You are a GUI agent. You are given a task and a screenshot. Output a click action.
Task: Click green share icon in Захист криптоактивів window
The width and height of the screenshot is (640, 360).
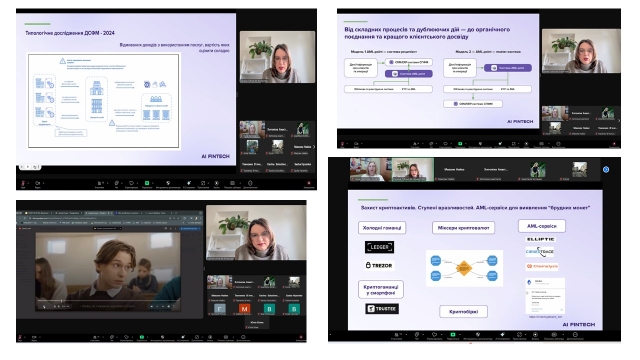coord(453,334)
